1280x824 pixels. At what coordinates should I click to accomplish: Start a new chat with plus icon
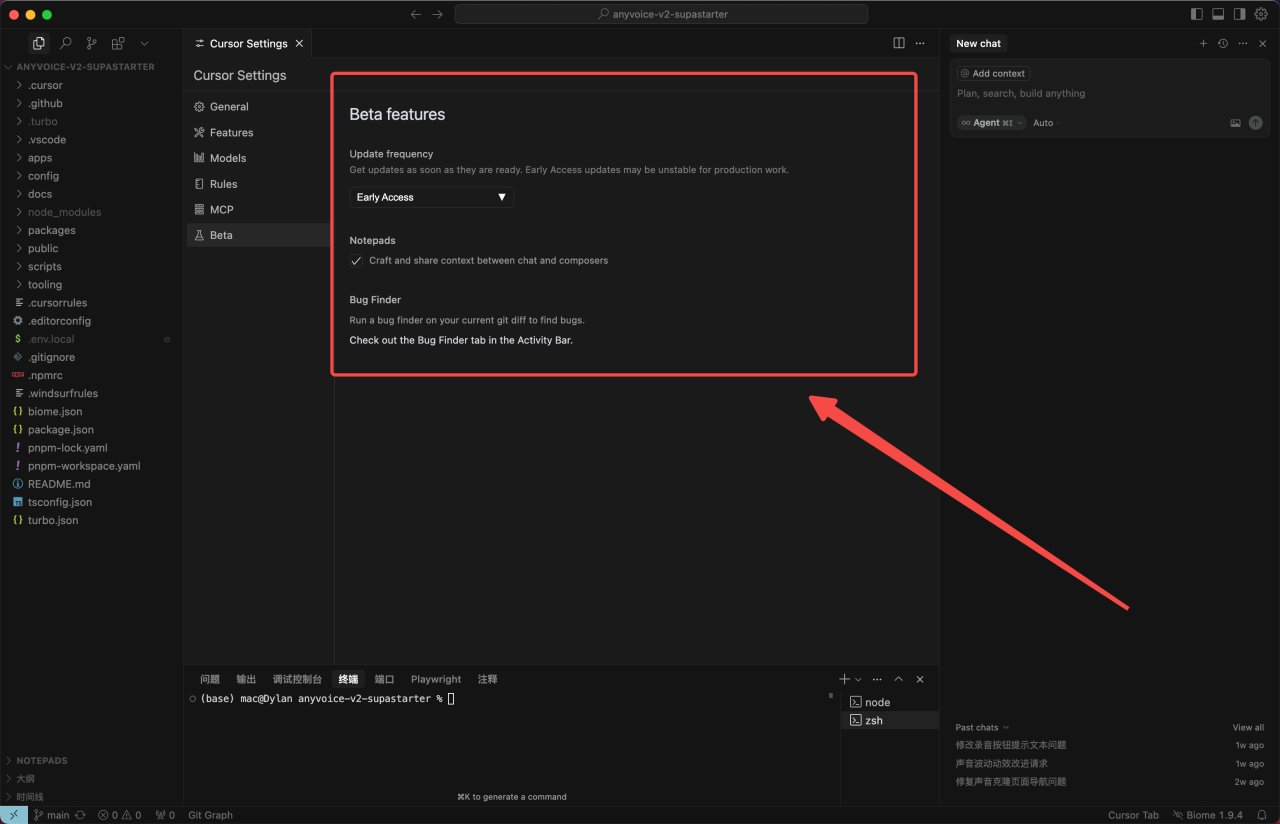[1203, 43]
